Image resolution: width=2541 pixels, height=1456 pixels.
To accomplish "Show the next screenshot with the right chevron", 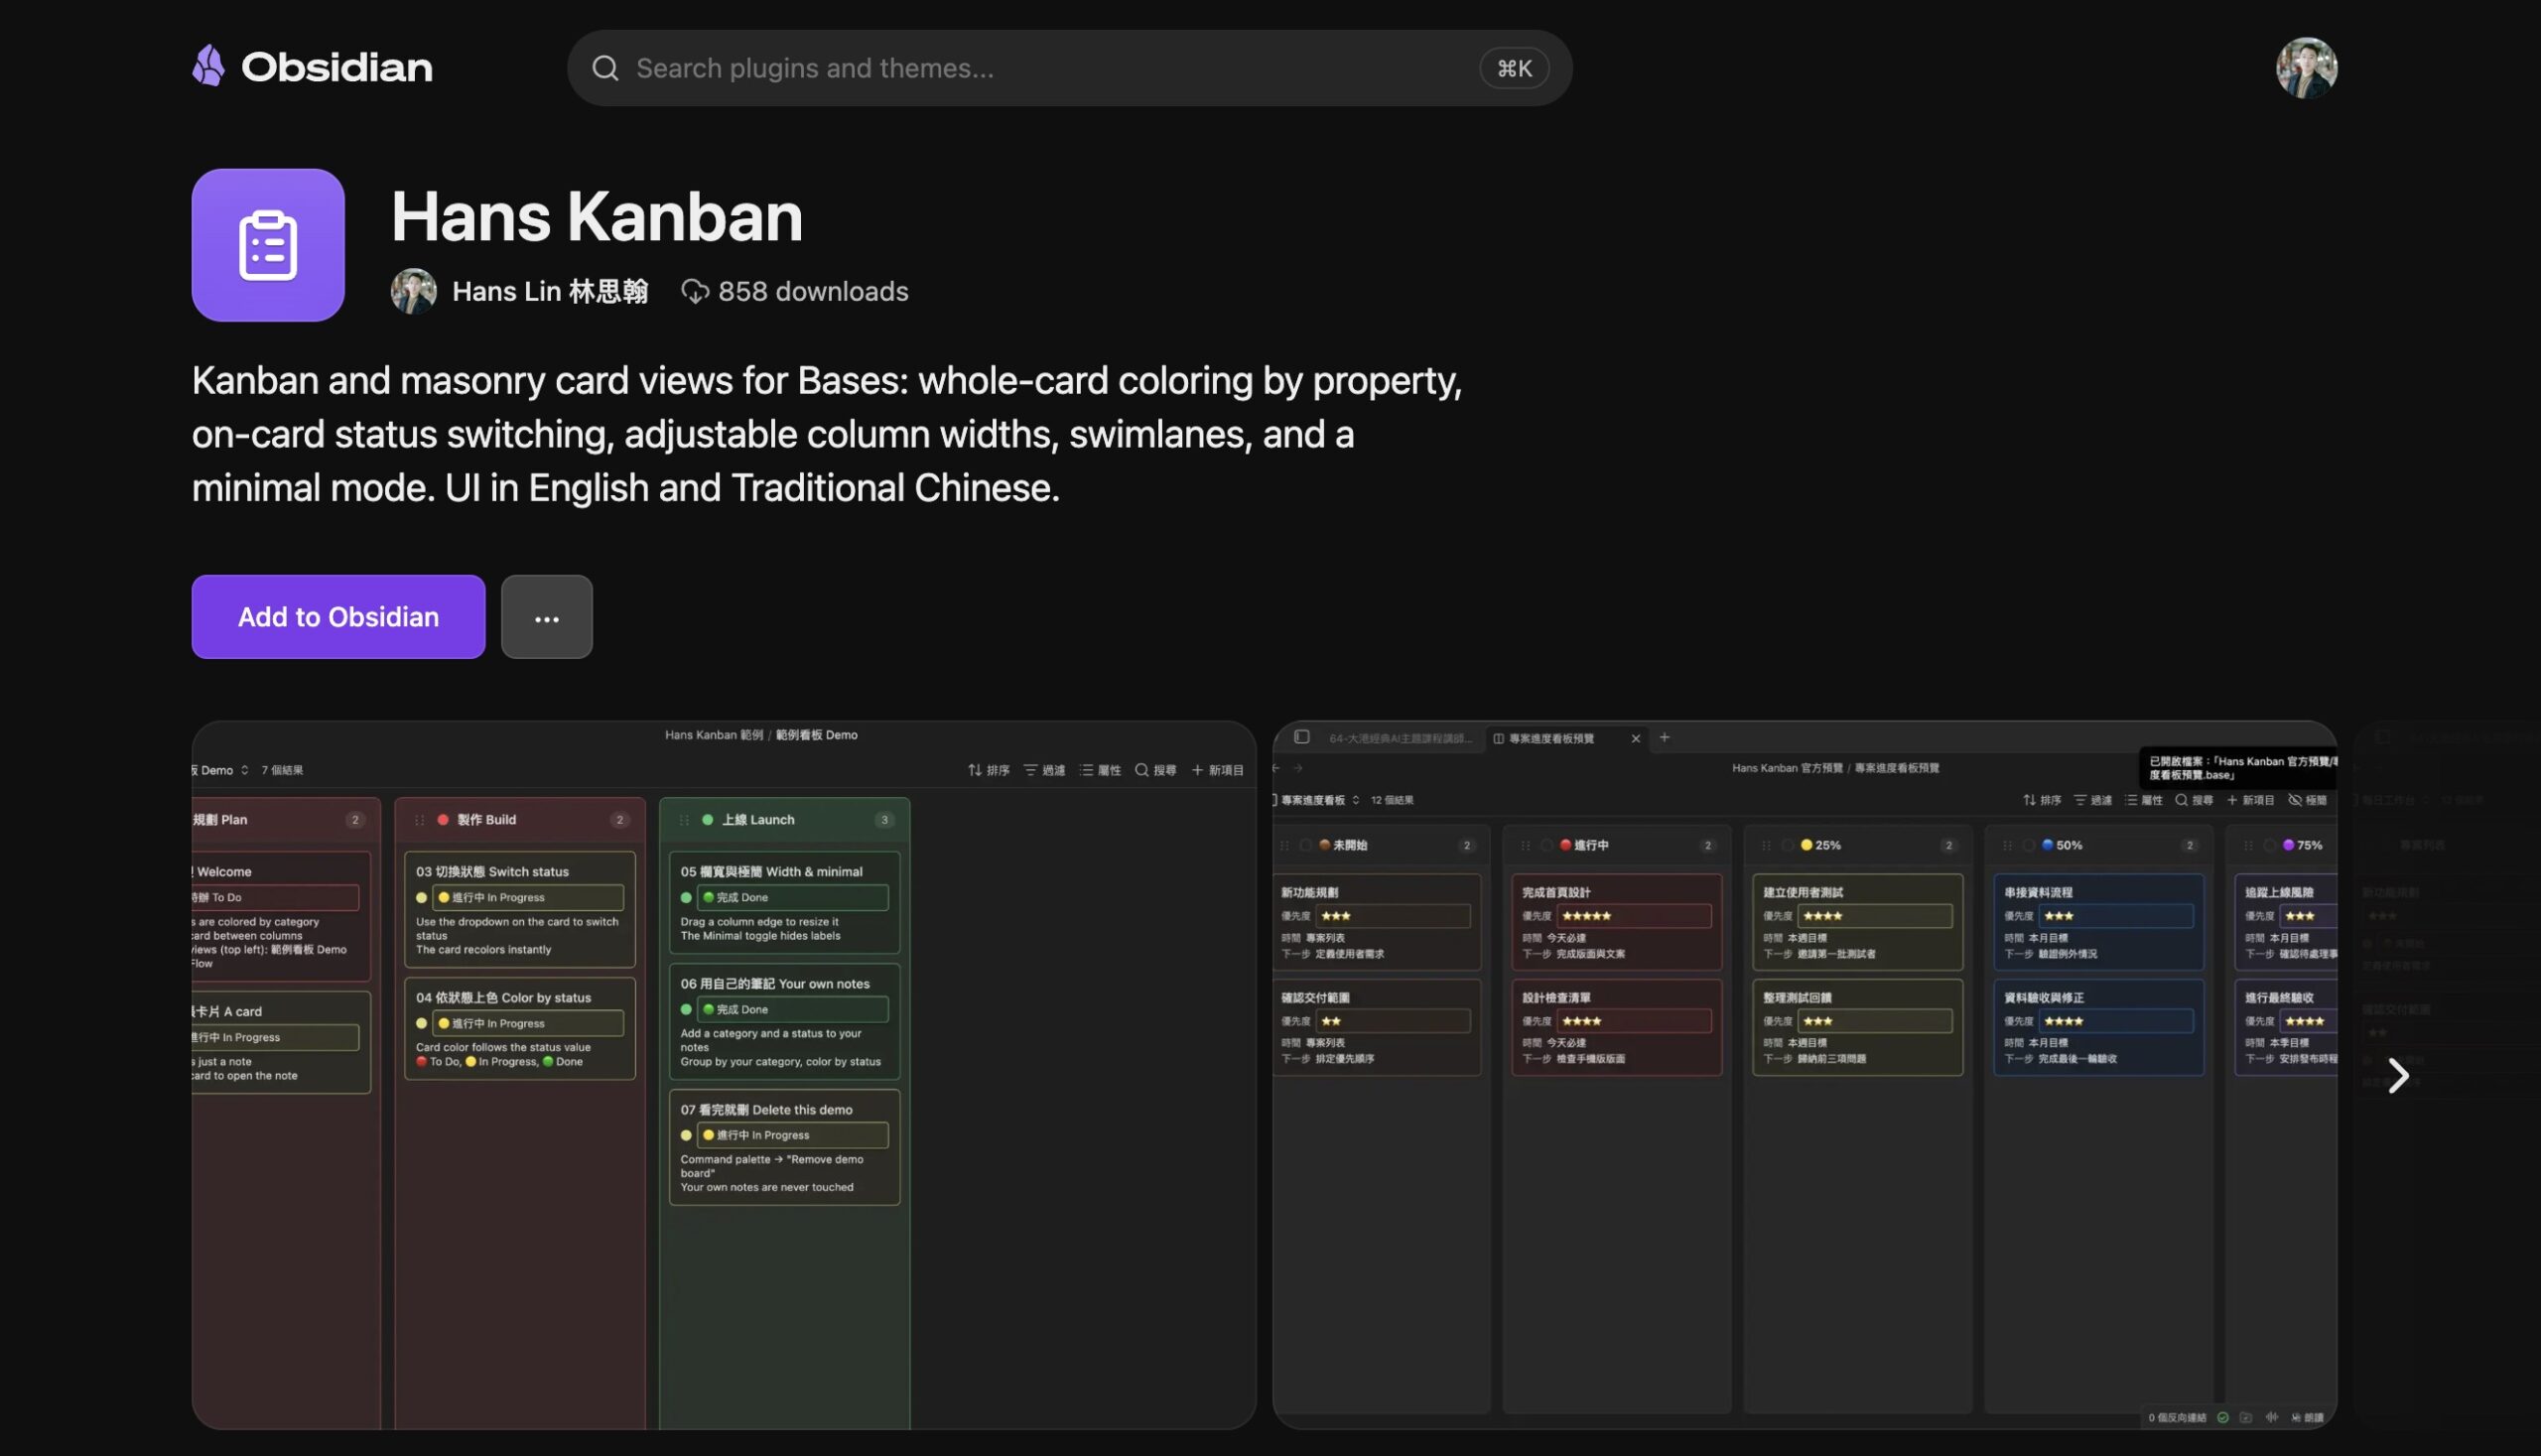I will click(2397, 1076).
